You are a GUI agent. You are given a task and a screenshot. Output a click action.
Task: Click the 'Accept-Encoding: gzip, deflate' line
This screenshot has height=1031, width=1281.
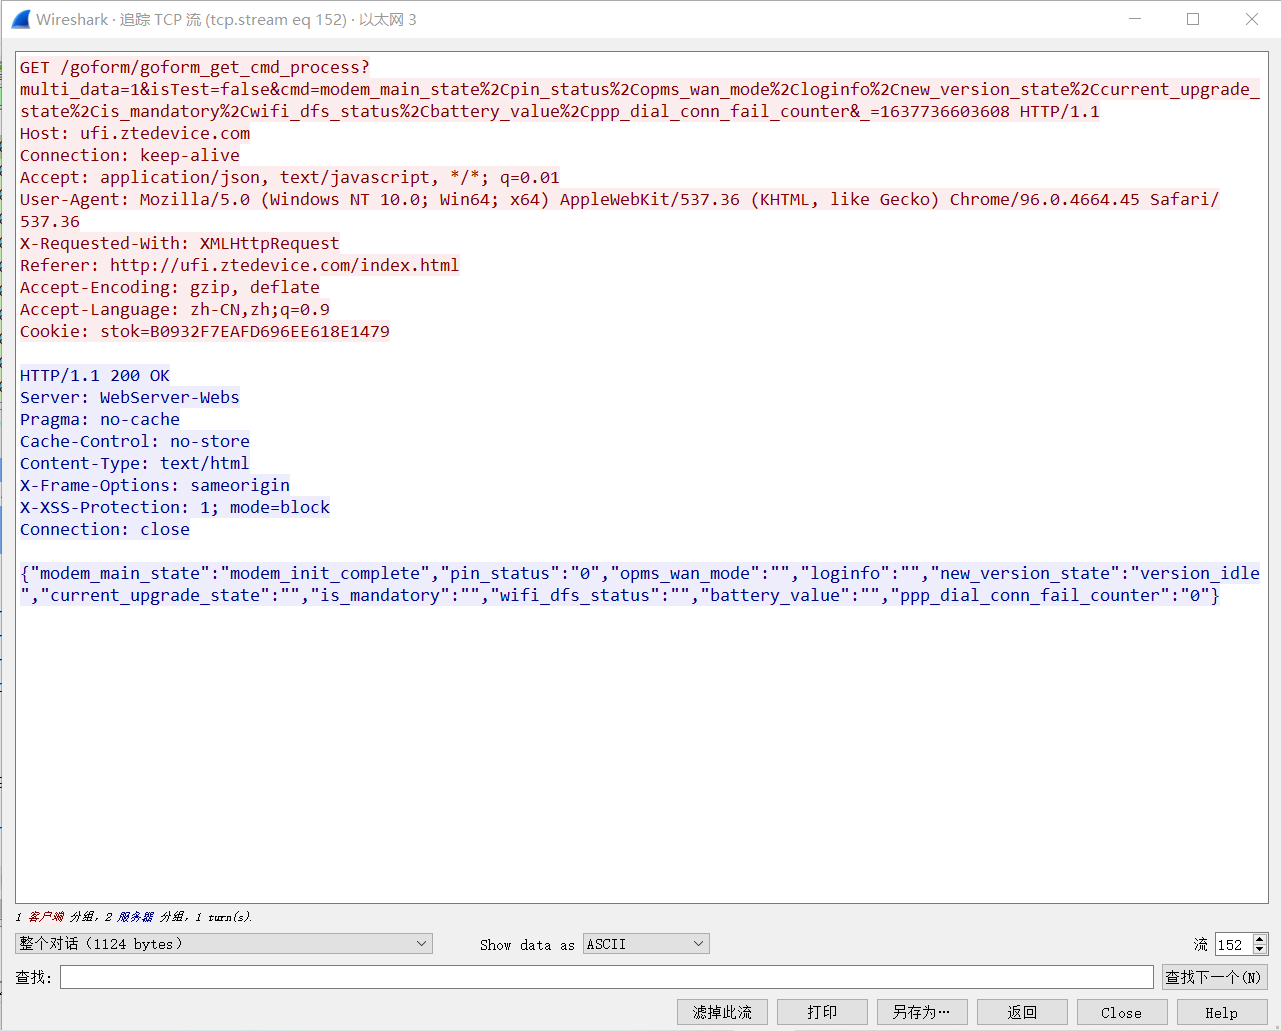tap(170, 287)
